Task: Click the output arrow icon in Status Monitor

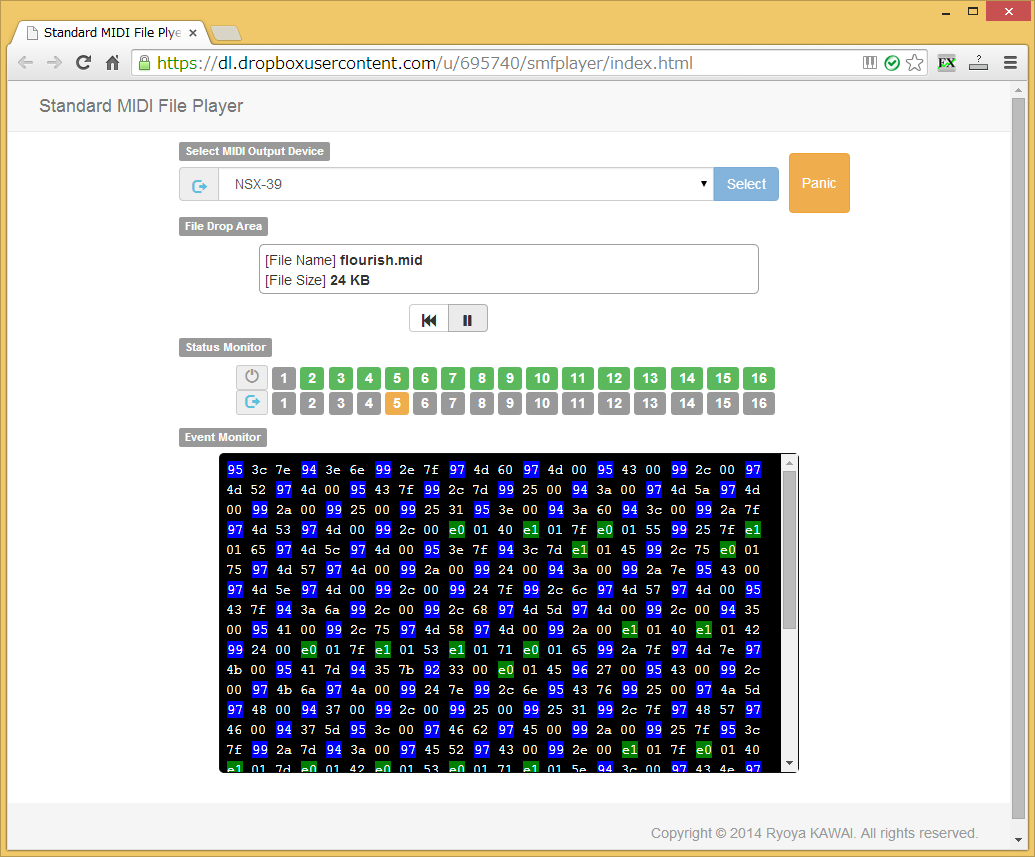Action: (x=252, y=402)
